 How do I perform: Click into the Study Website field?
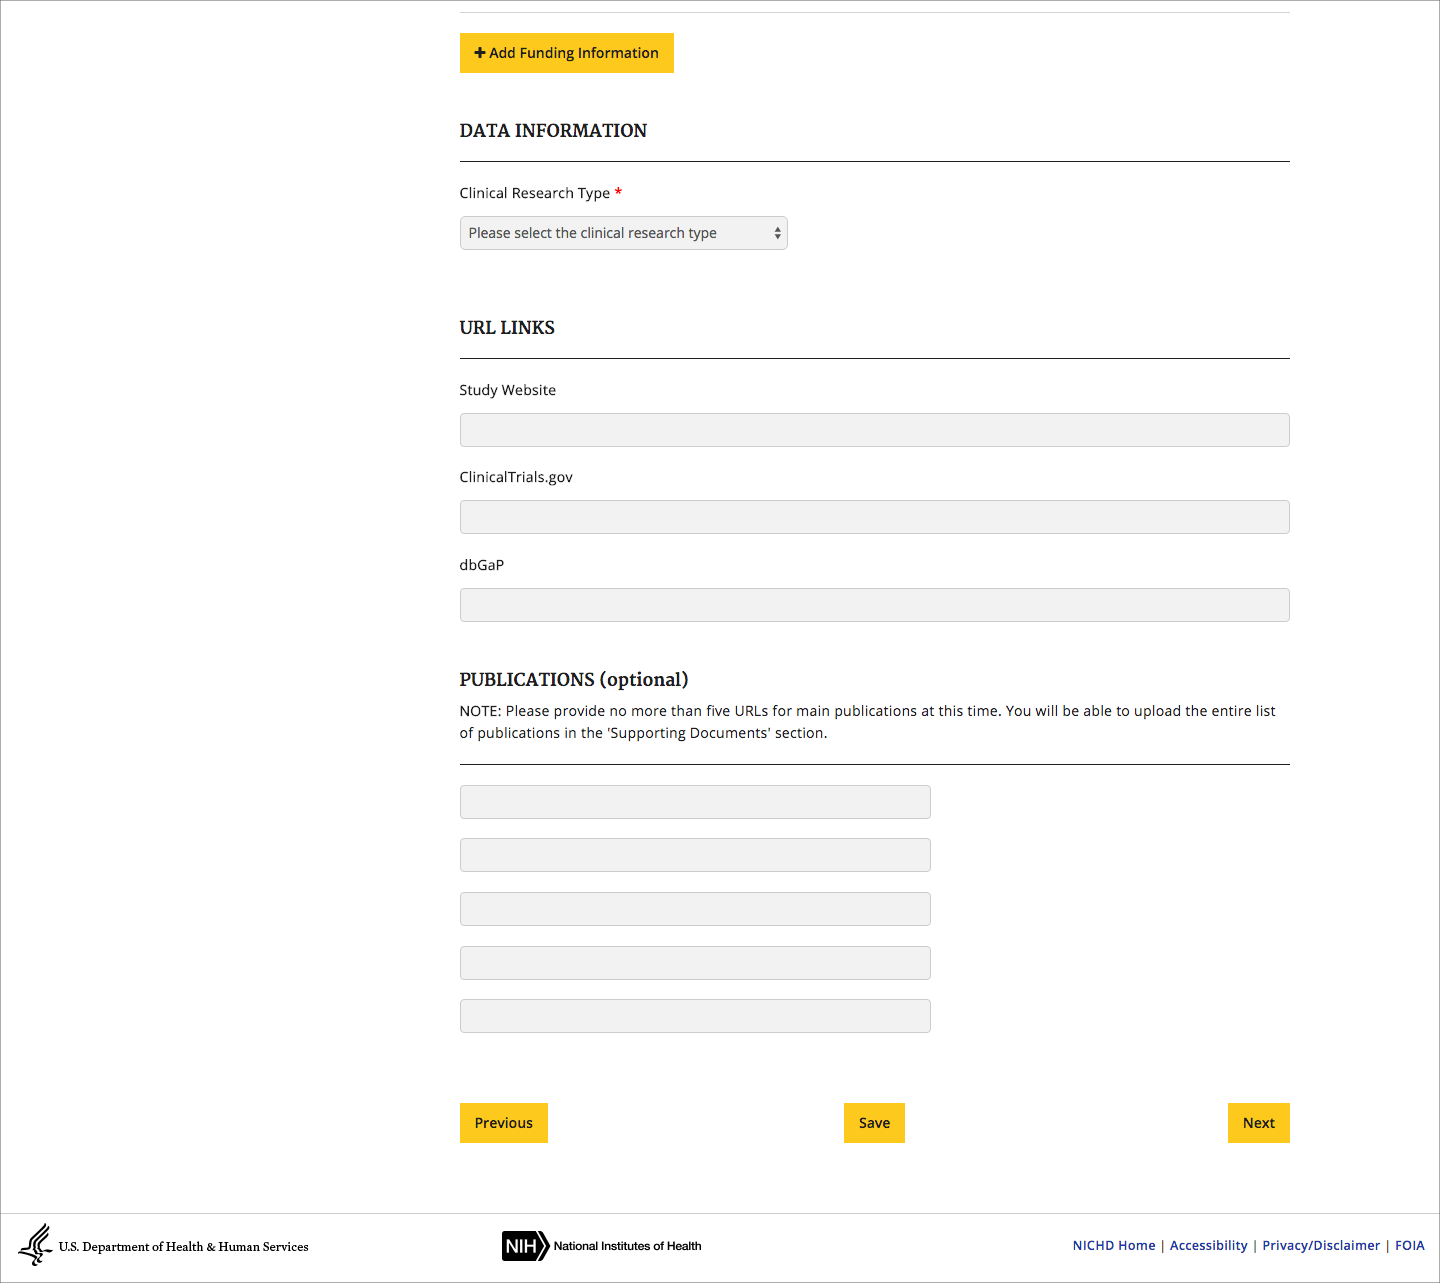click(874, 430)
